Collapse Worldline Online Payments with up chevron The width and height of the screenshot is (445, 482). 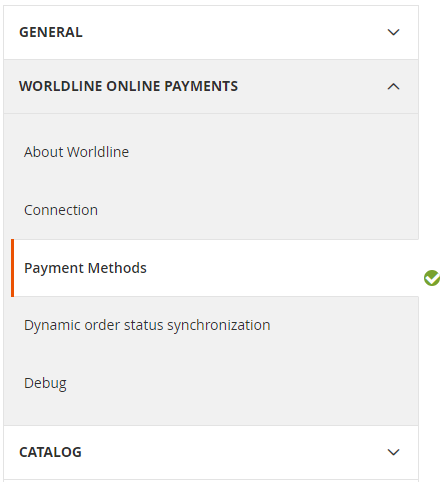click(x=394, y=86)
